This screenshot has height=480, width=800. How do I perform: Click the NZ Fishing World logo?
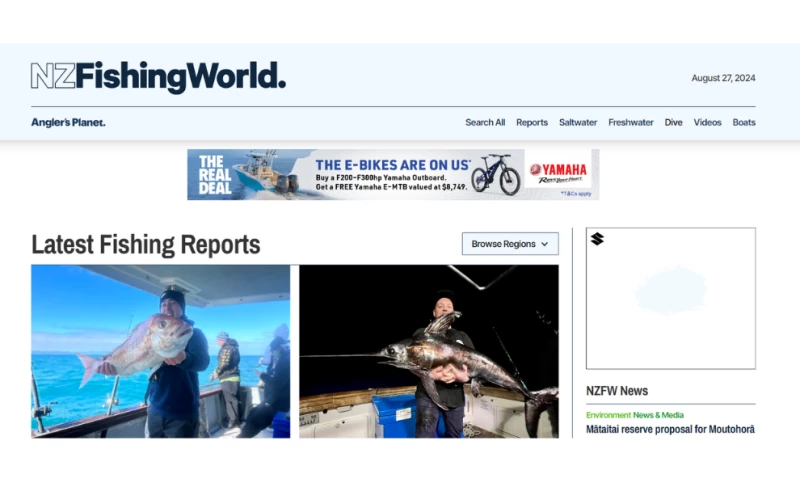click(158, 78)
